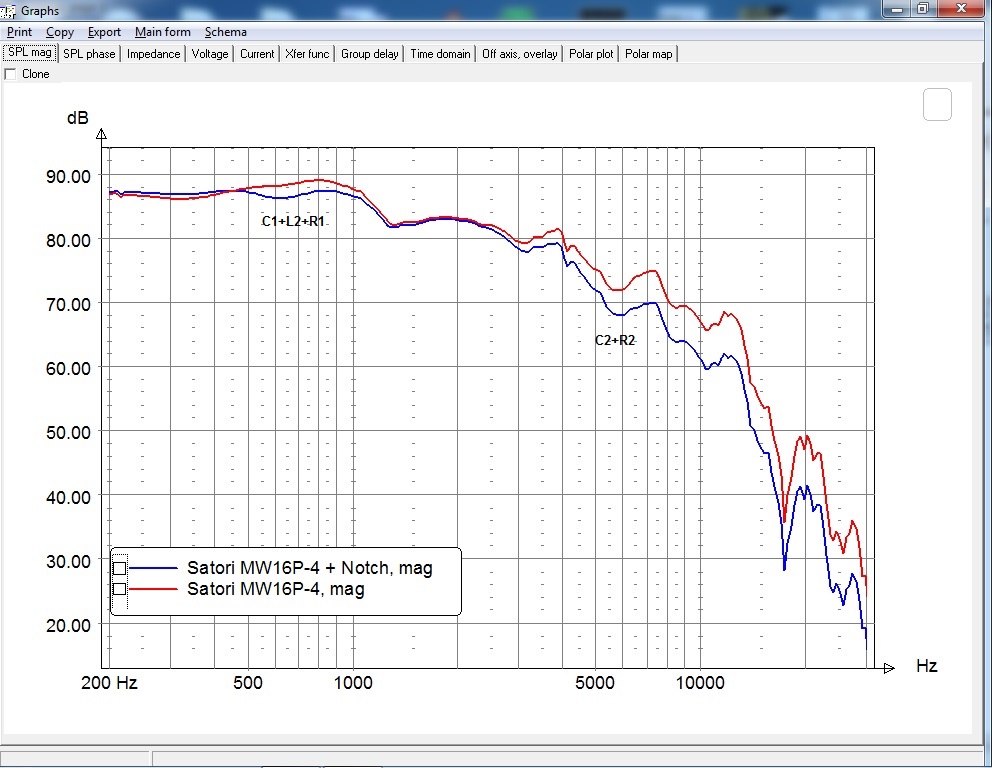992x768 pixels.
Task: Click the empty rounded box at graph top-right
Action: click(937, 104)
